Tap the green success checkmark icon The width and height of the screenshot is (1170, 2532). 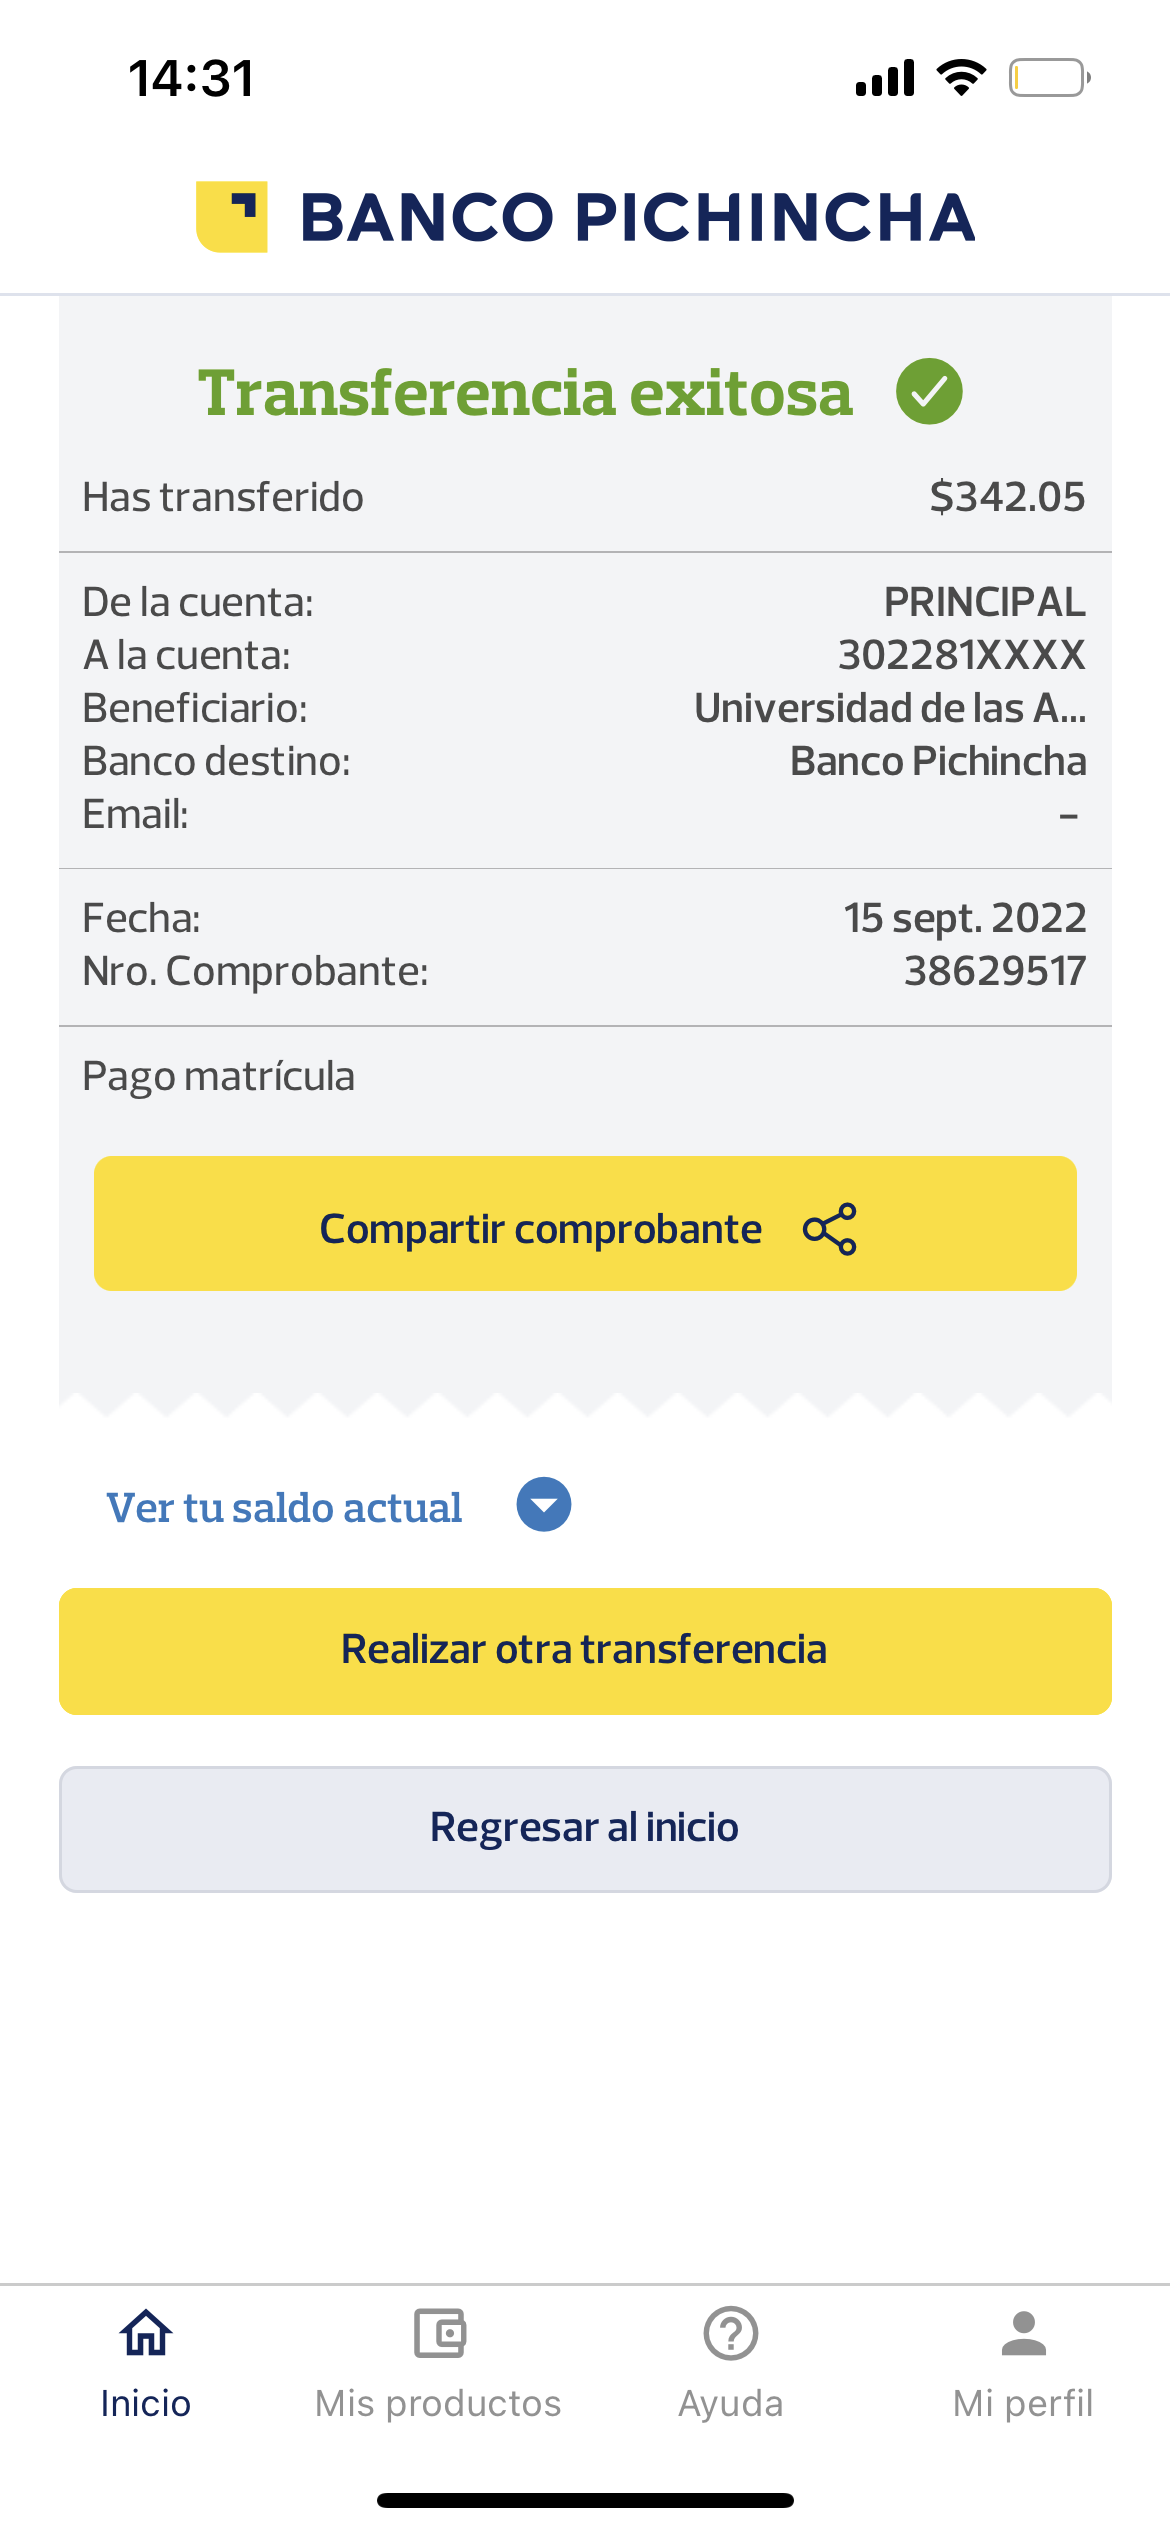[x=929, y=392]
